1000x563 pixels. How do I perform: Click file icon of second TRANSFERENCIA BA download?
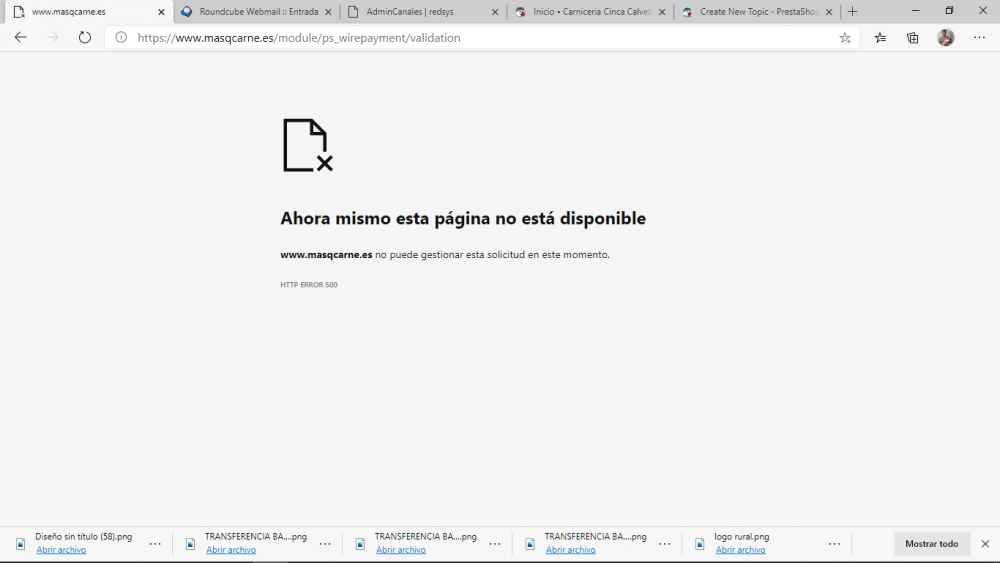click(360, 544)
